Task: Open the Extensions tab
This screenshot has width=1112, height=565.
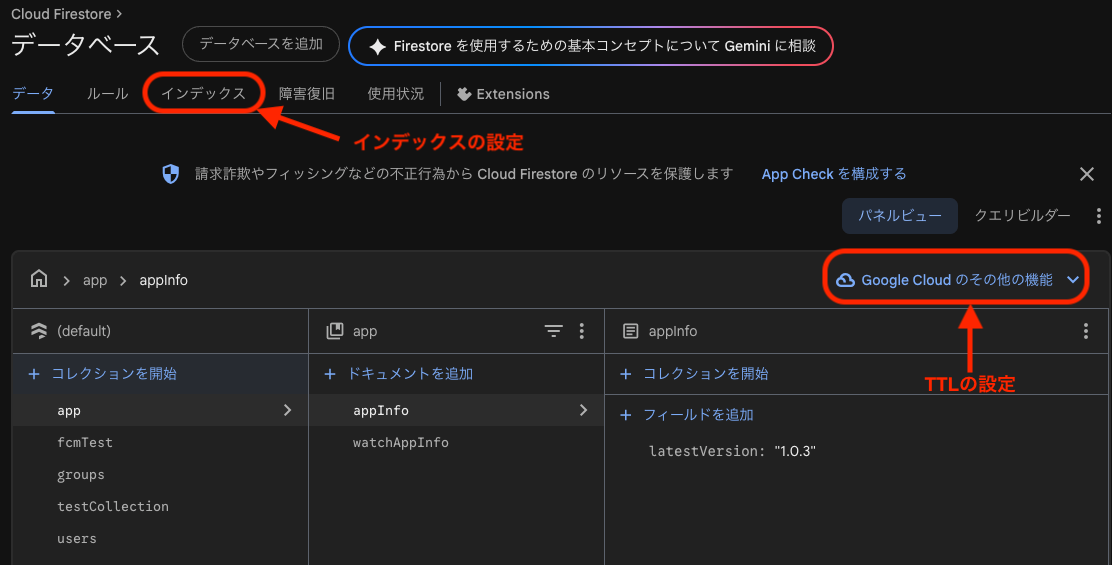Action: click(504, 94)
